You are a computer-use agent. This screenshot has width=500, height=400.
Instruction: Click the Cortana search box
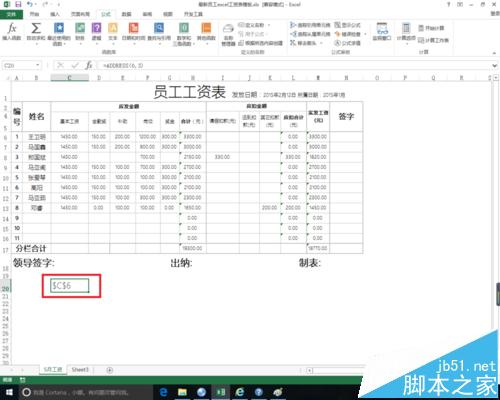(x=86, y=392)
